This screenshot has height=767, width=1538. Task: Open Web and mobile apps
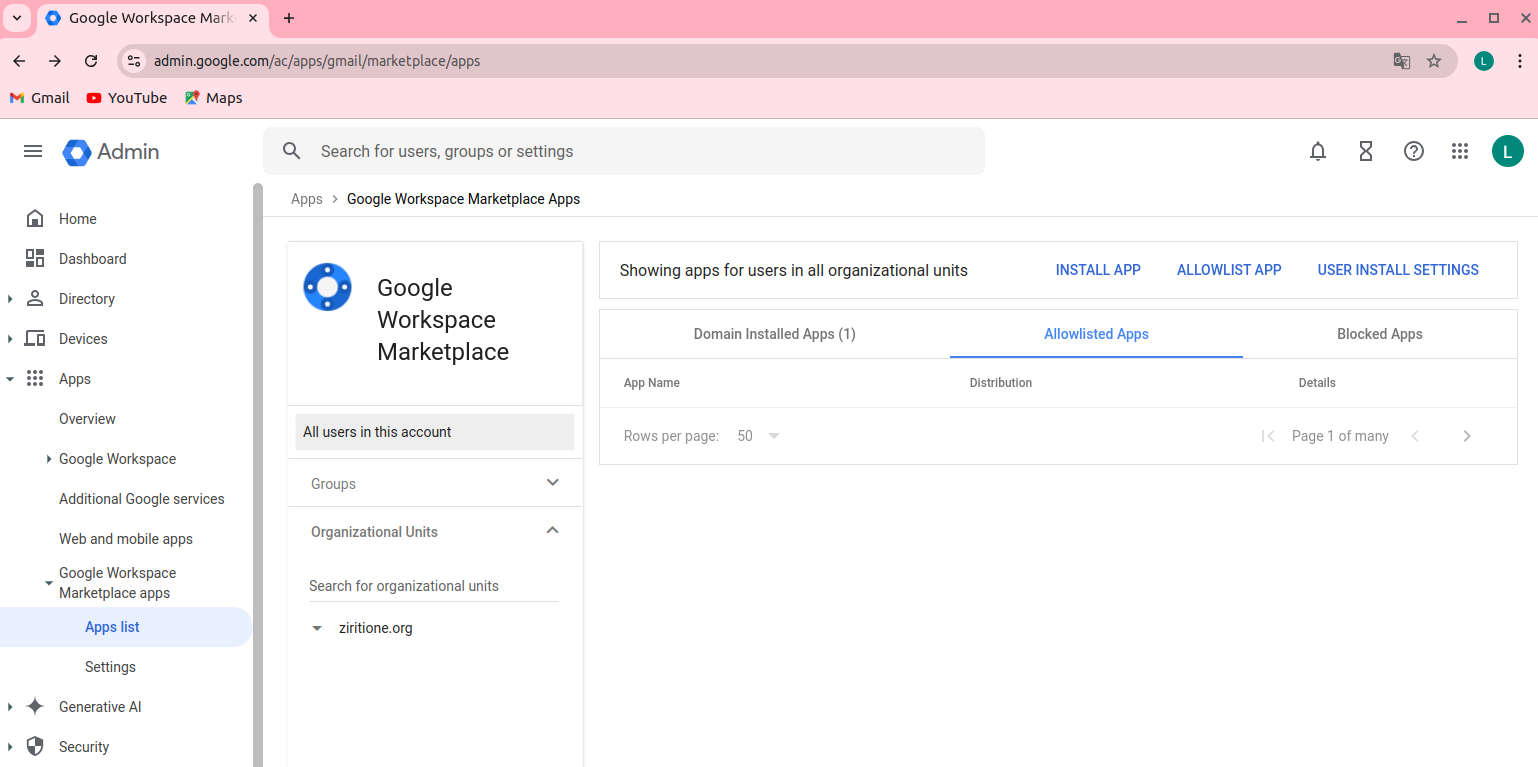pos(126,539)
